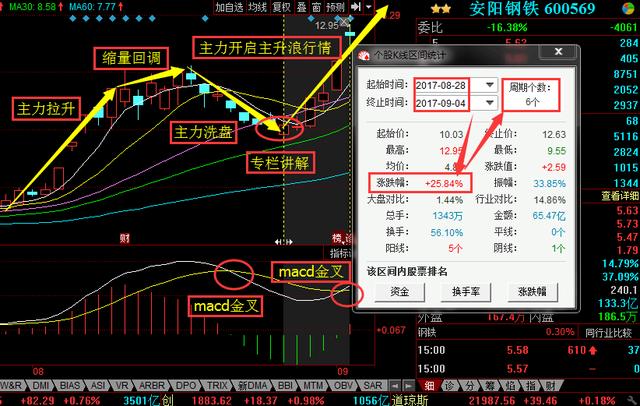Image resolution: width=640 pixels, height=406 pixels.
Task: Switch to the BIAS indicator tab
Action: [70, 385]
